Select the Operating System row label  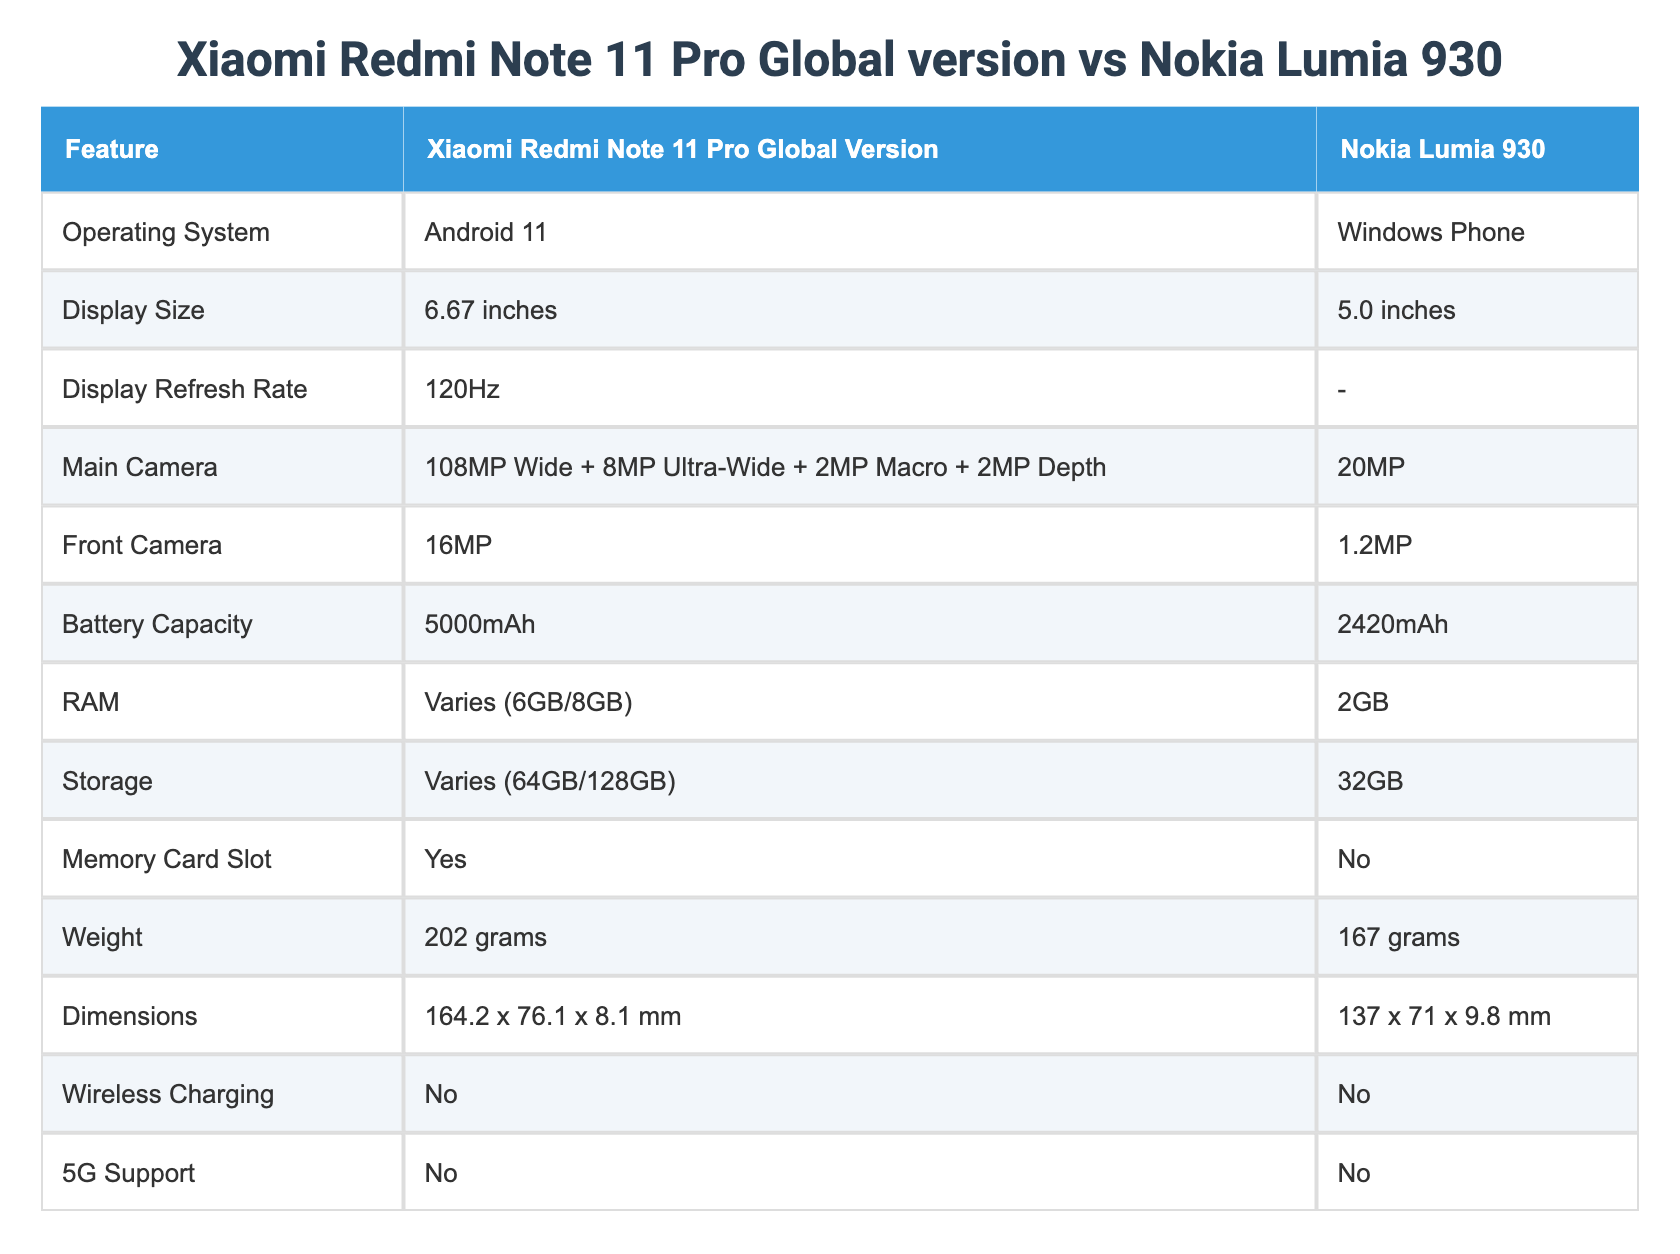click(166, 232)
